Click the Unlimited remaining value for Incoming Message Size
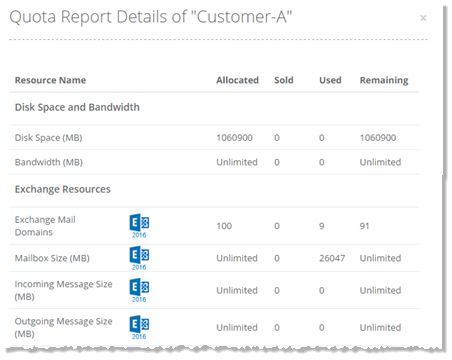This screenshot has height=360, width=452. tap(380, 290)
